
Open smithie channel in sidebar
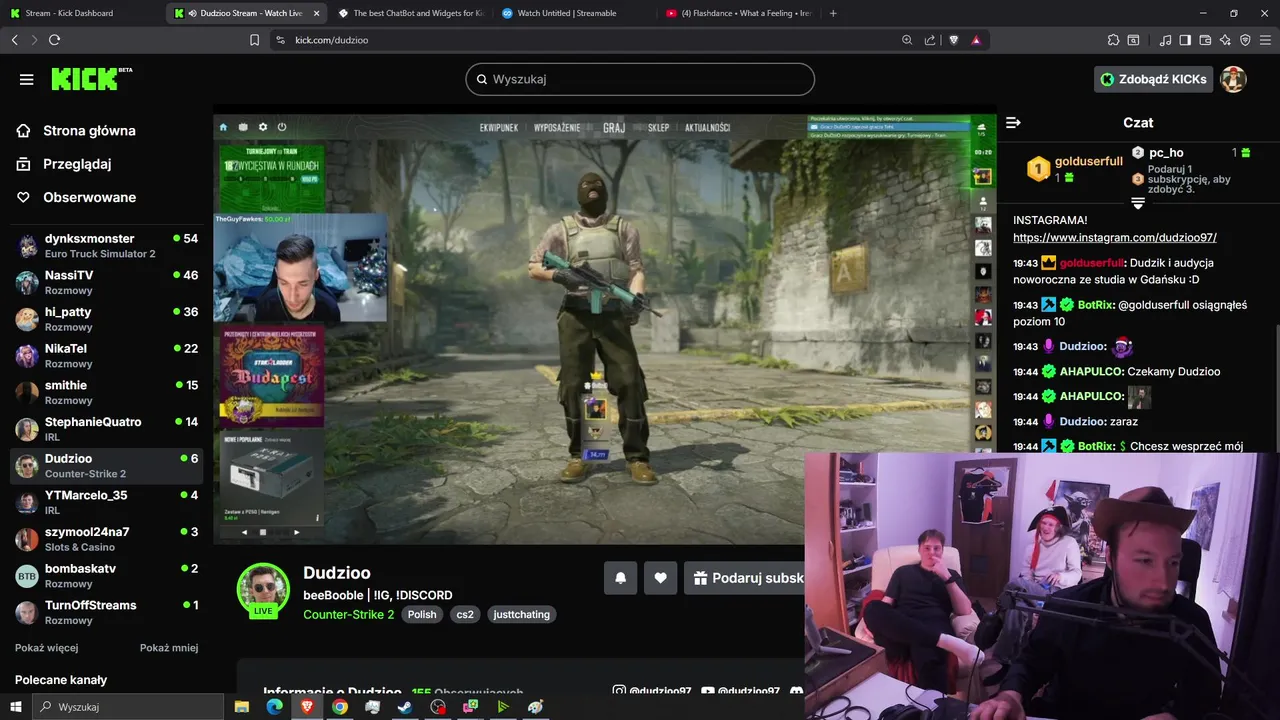[107, 392]
